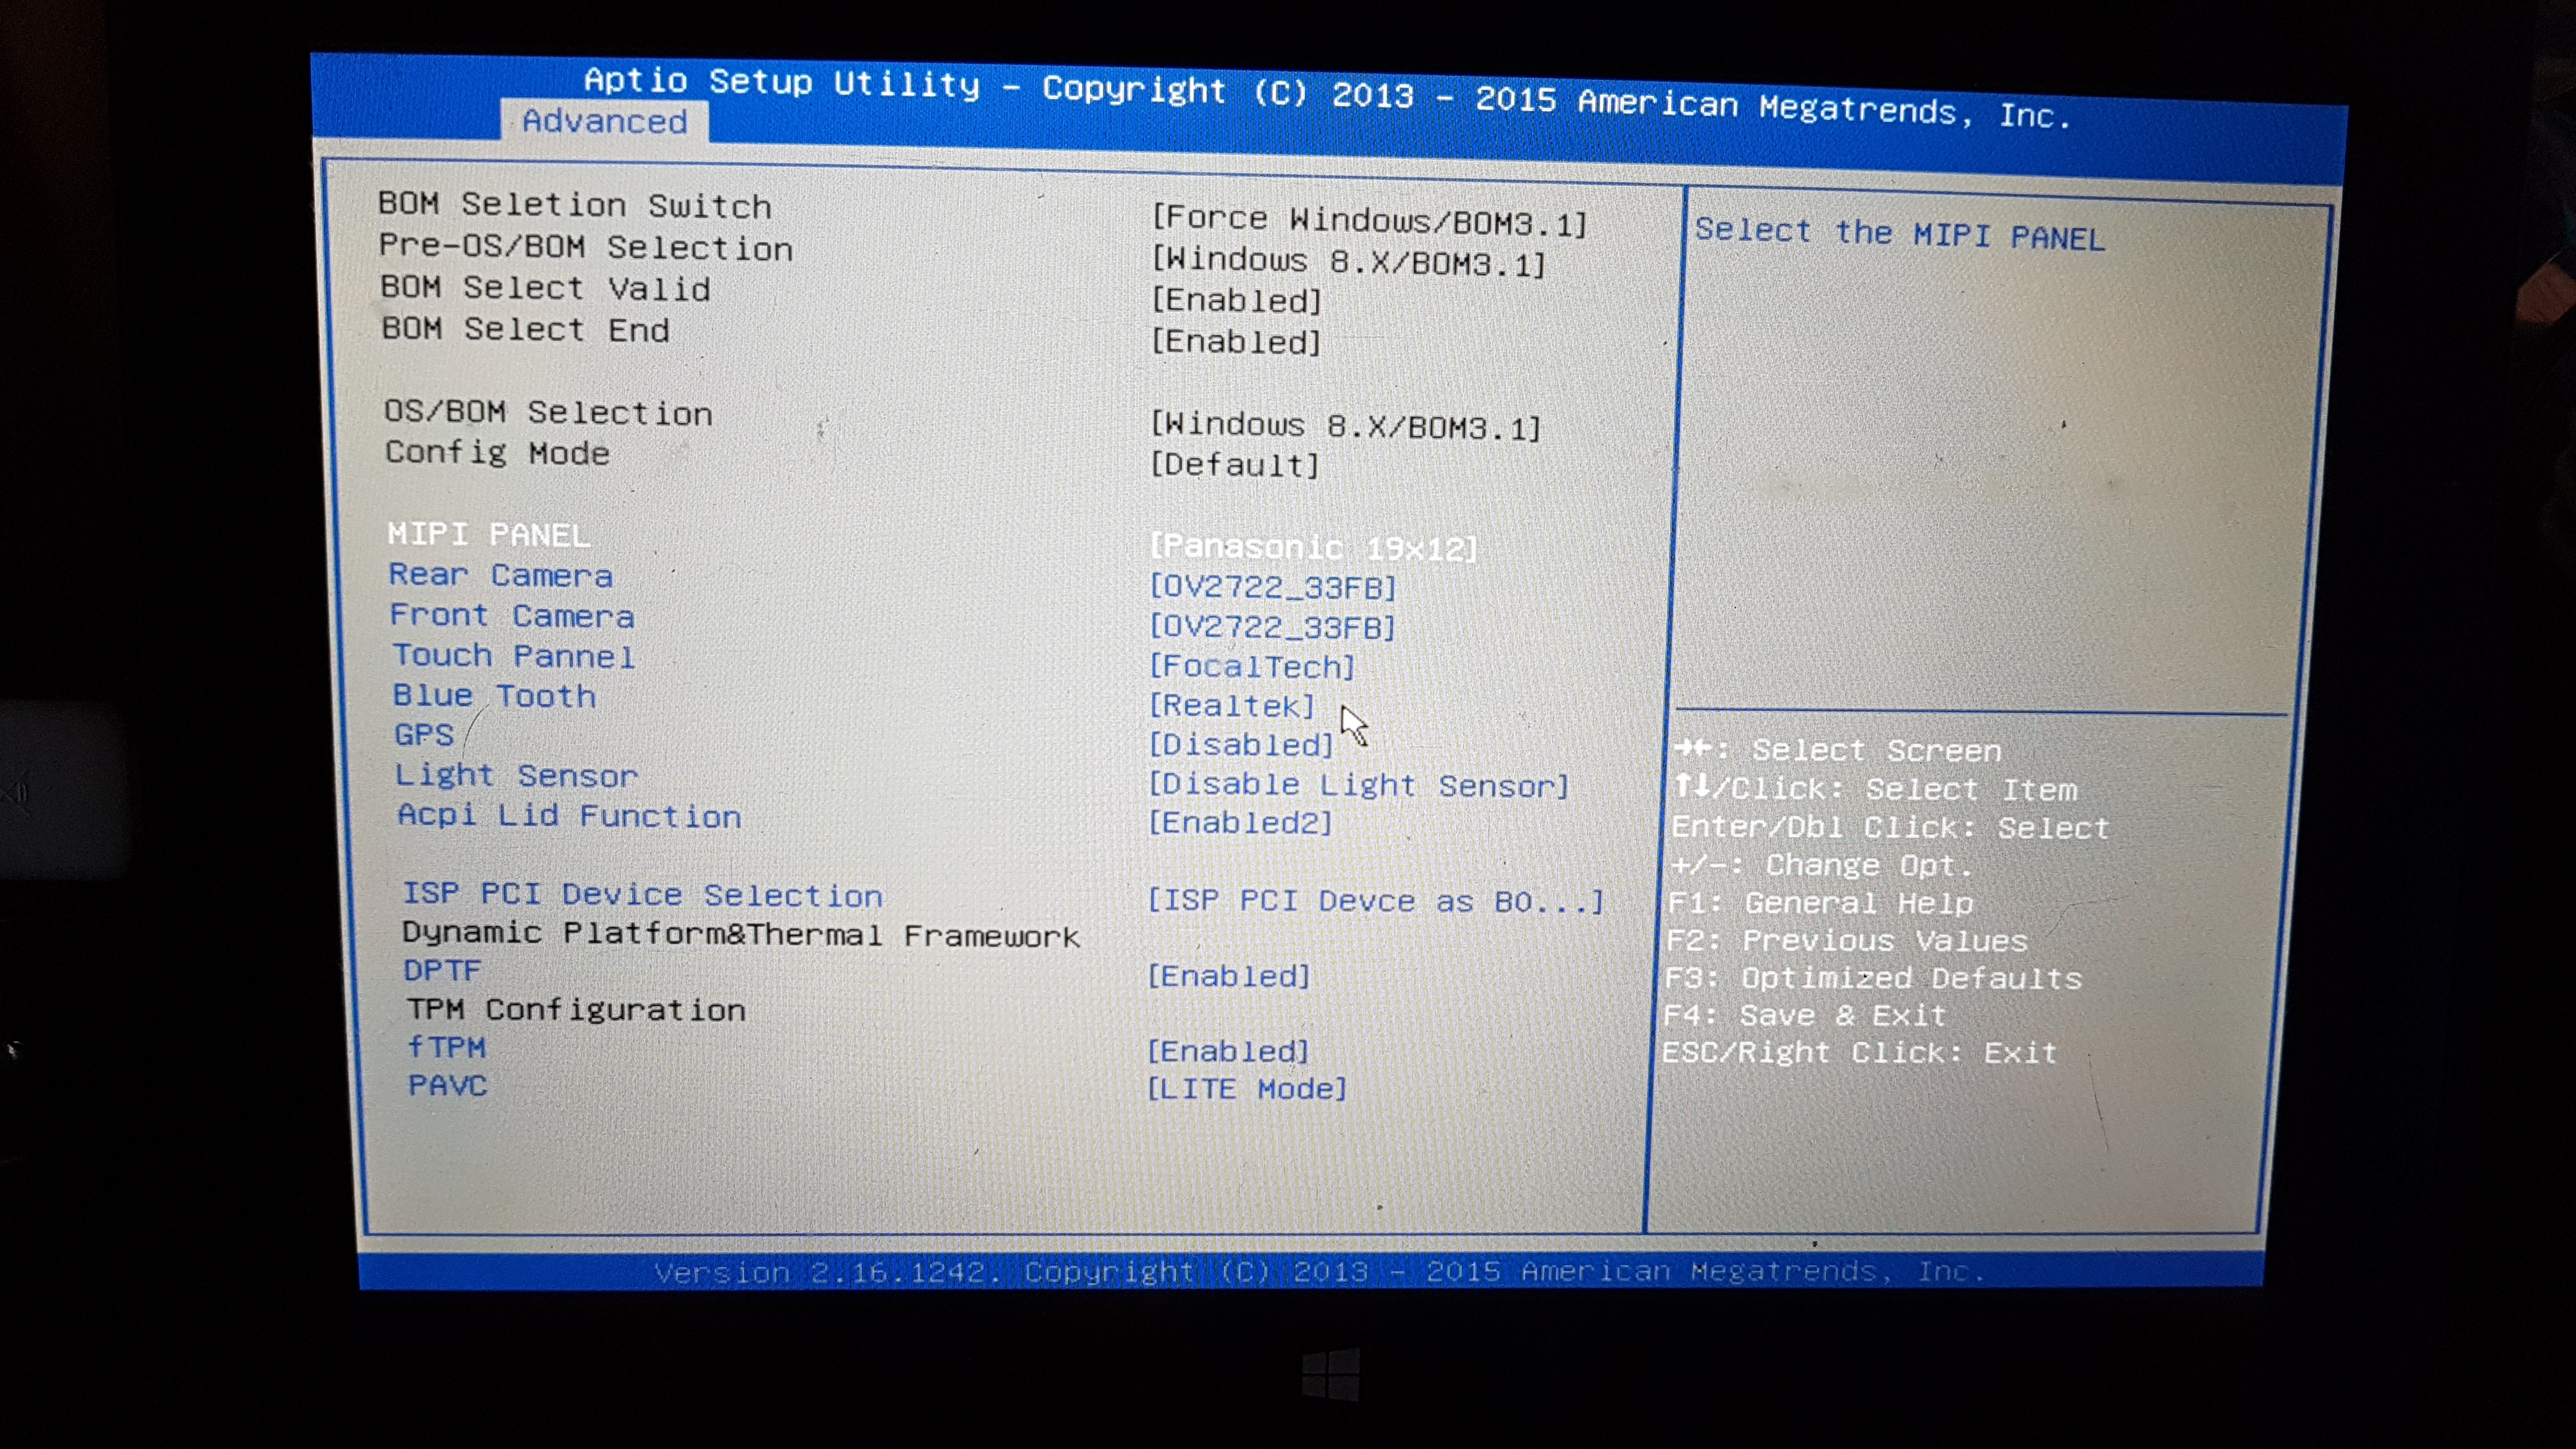Click Dynamic Platform&Thermal Framework heading
This screenshot has height=1449, width=2576.
tap(741, 934)
